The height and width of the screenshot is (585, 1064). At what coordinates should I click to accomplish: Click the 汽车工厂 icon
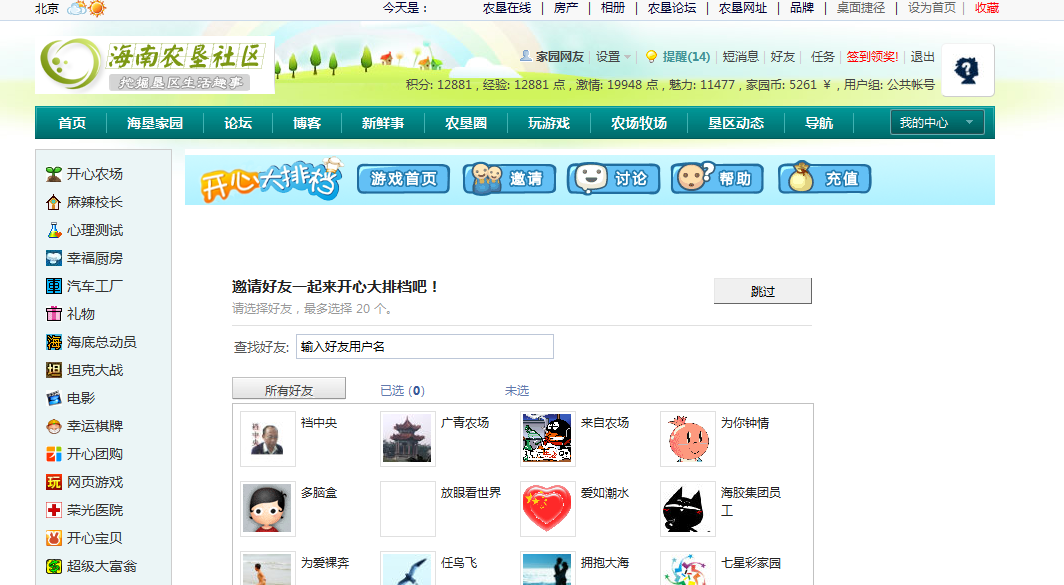[x=54, y=286]
